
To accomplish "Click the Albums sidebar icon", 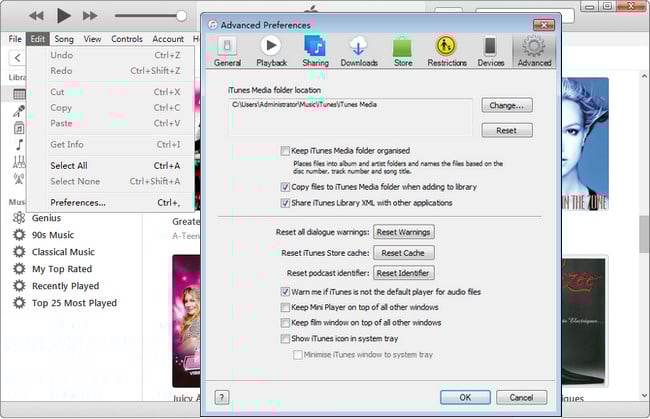I will [x=19, y=128].
